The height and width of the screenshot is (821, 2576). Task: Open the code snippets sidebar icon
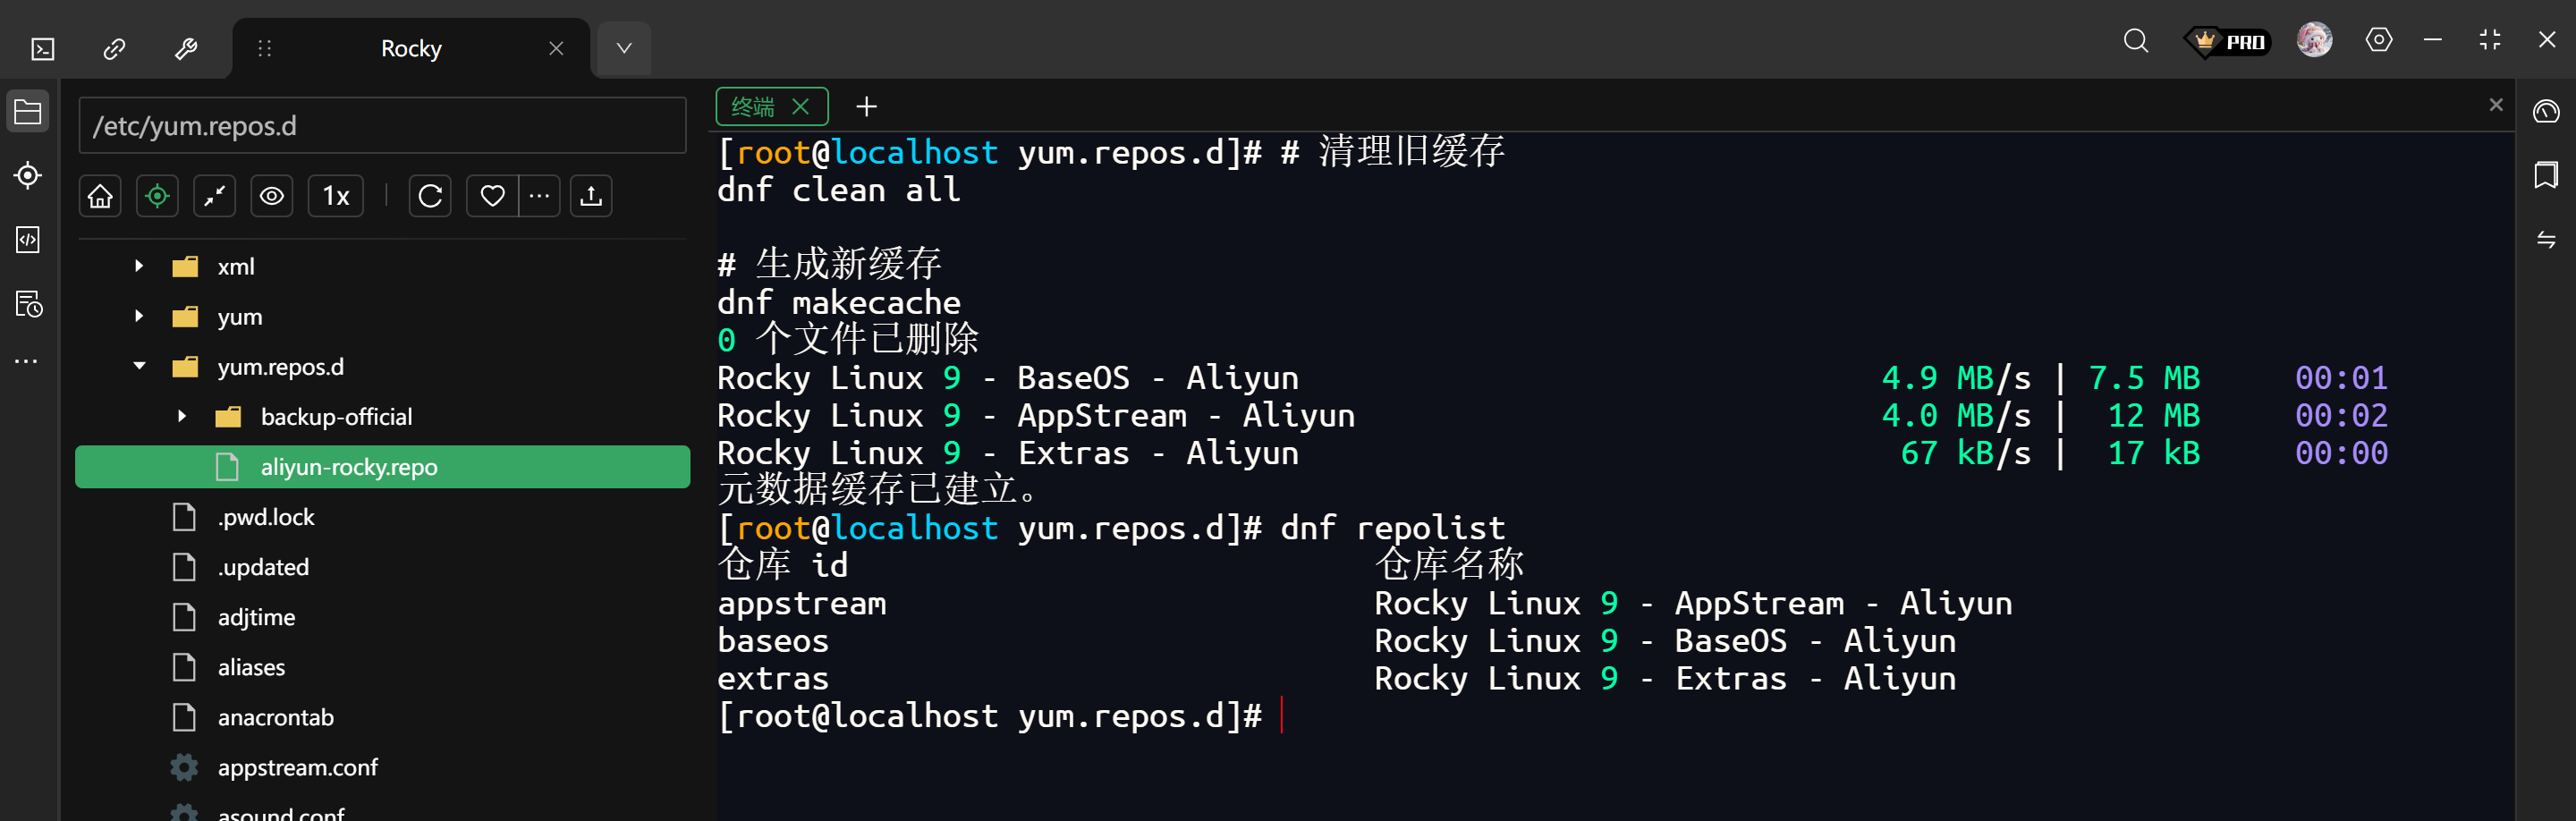coord(27,240)
